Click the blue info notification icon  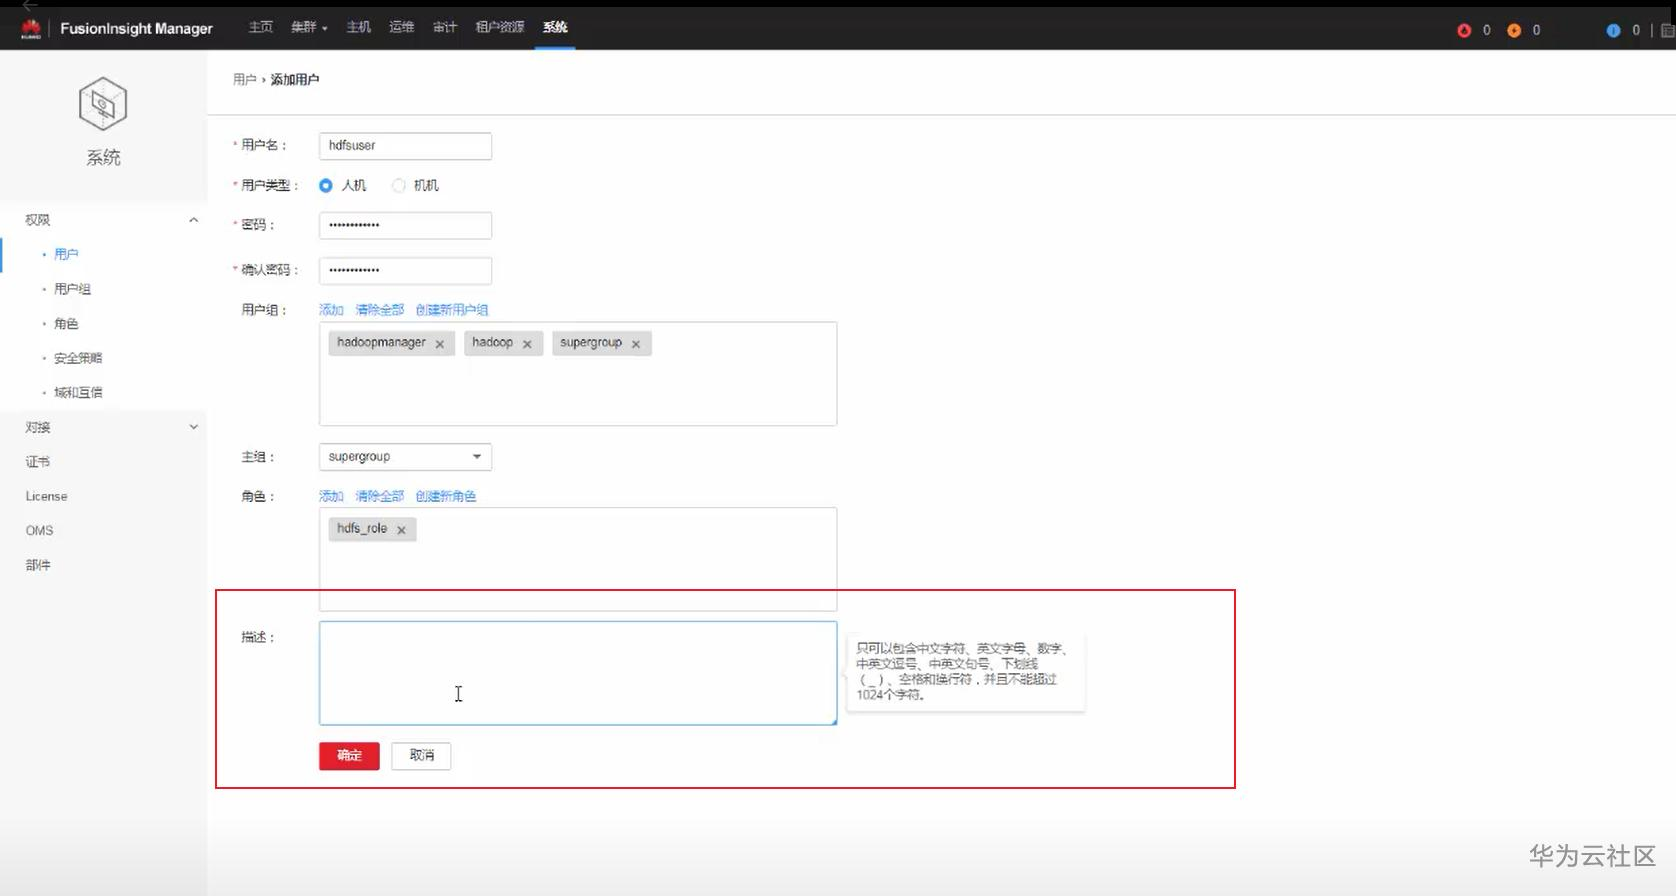point(1613,30)
